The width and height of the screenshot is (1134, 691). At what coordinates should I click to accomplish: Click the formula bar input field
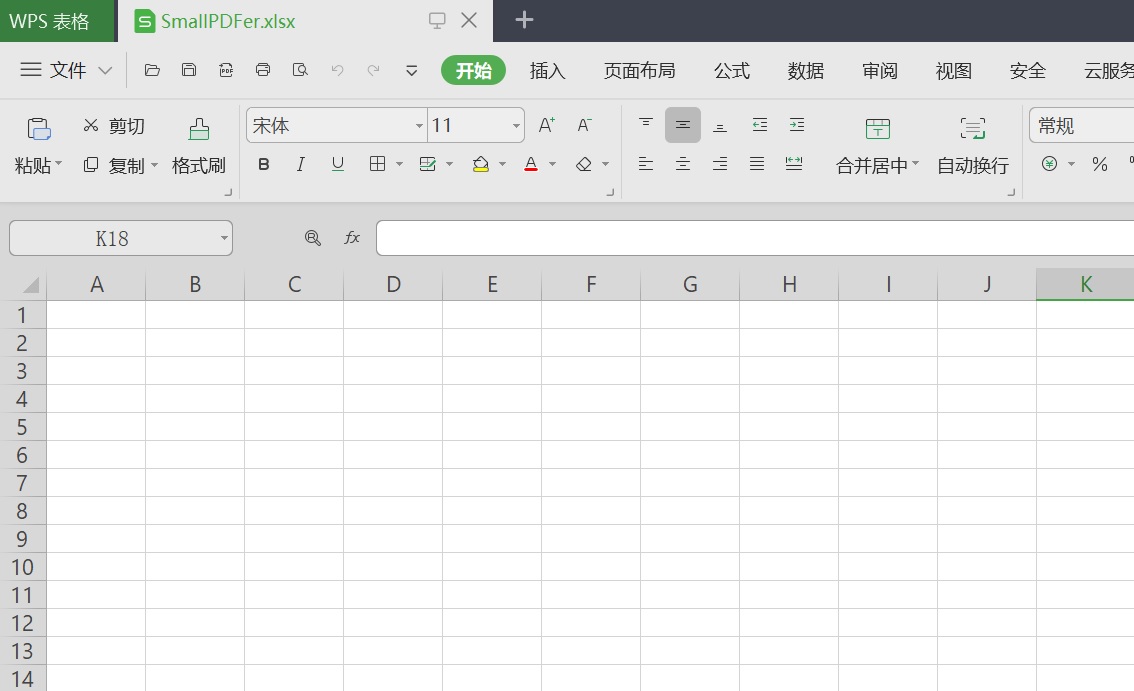[755, 238]
